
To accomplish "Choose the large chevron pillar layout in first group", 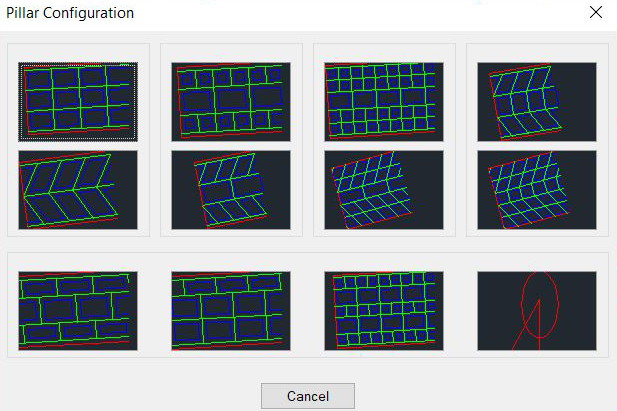I will click(x=78, y=189).
